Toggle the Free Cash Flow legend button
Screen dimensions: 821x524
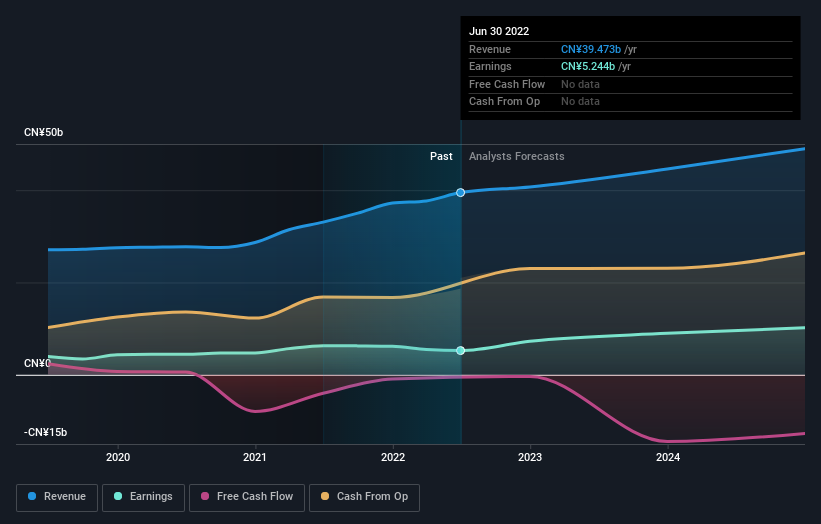point(247,497)
